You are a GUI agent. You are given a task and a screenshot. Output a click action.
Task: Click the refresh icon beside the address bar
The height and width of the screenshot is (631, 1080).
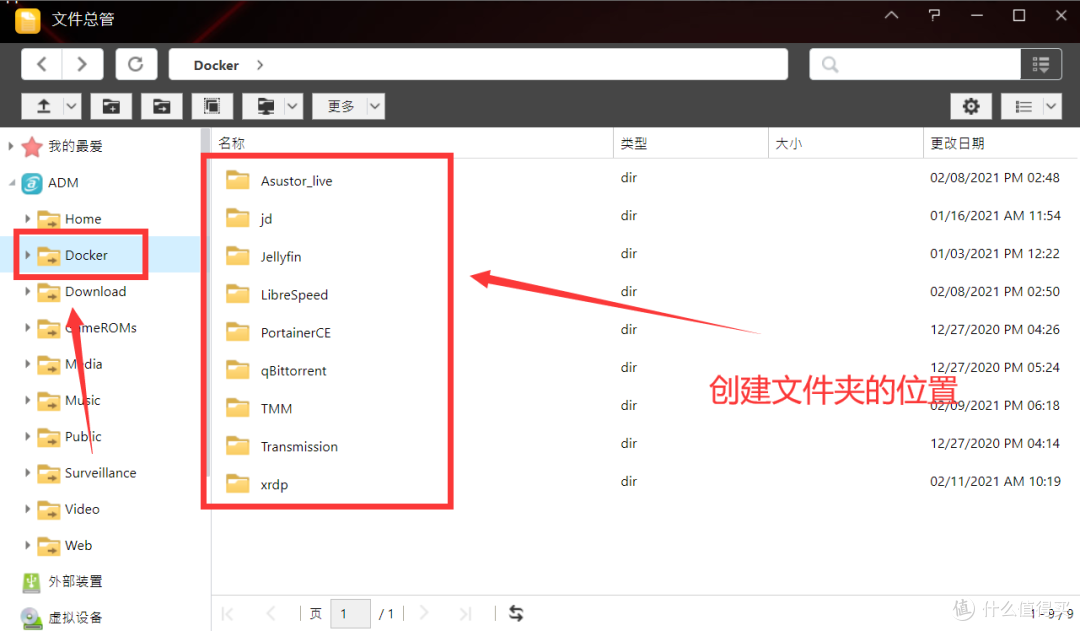point(138,64)
